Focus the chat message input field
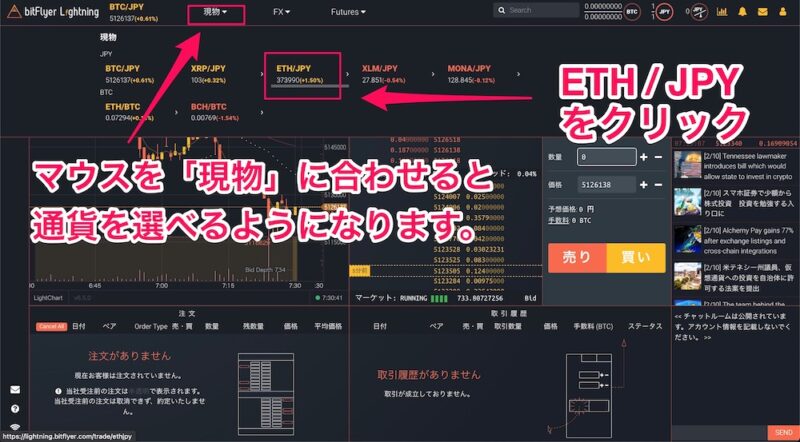This screenshot has width=800, height=442. point(719,433)
